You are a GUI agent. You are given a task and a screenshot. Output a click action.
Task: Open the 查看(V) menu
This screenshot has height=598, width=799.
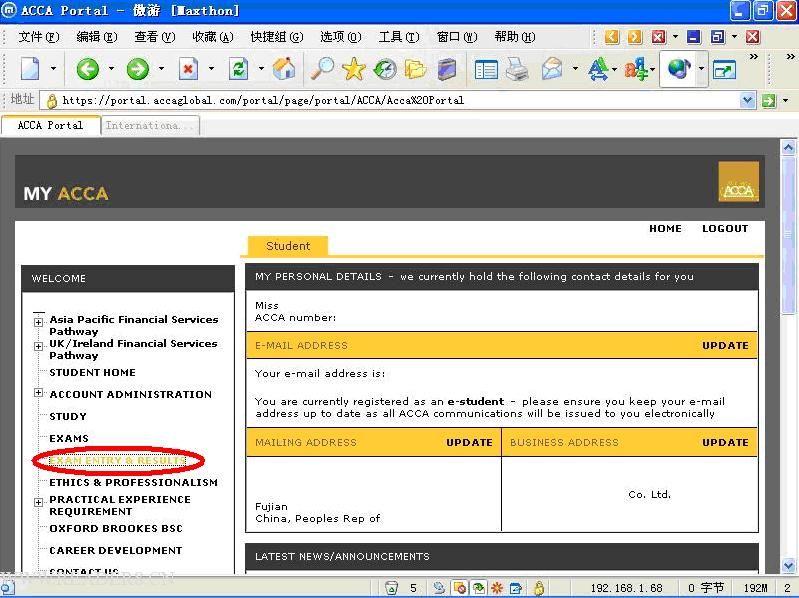(x=154, y=37)
